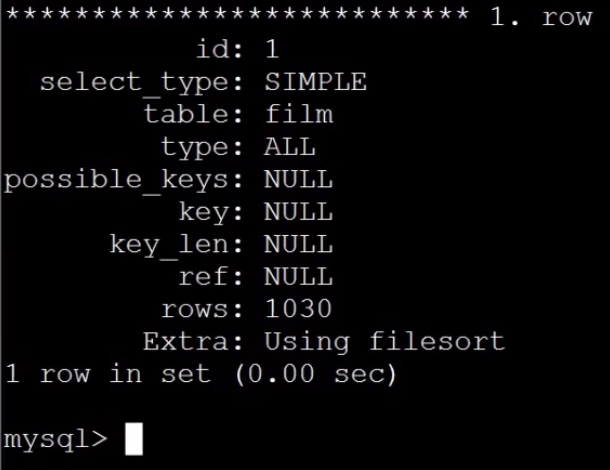Click the ALL value next to type

point(290,147)
